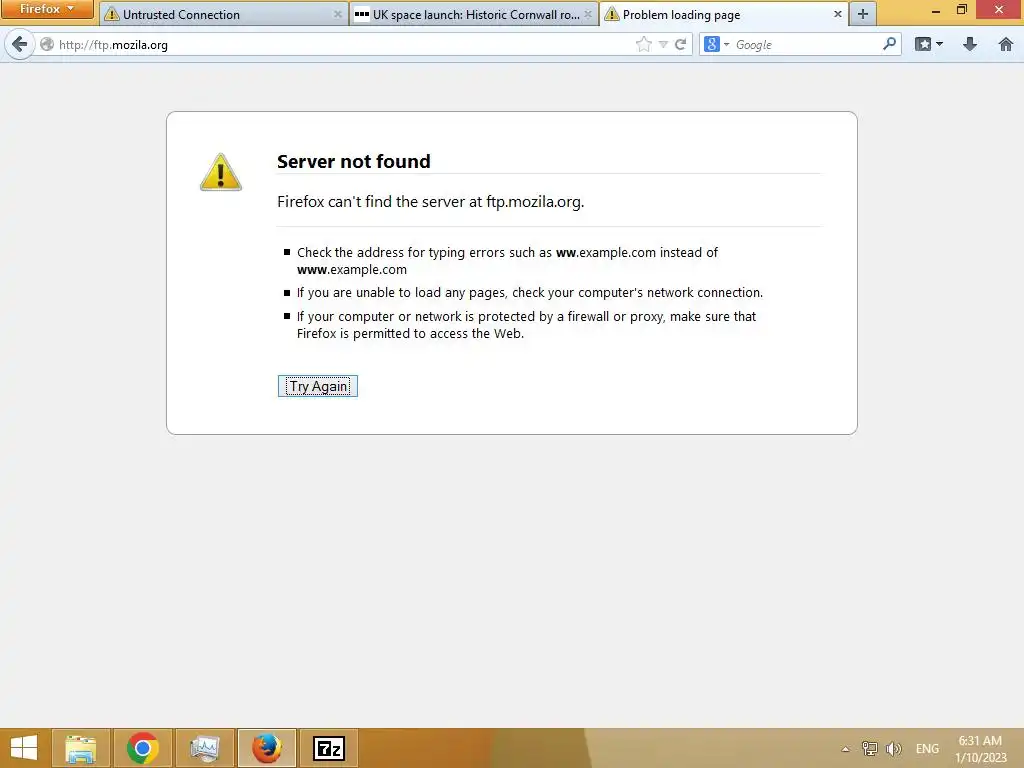Close the Problem loading page tab
This screenshot has height=768, width=1024.
(x=838, y=14)
